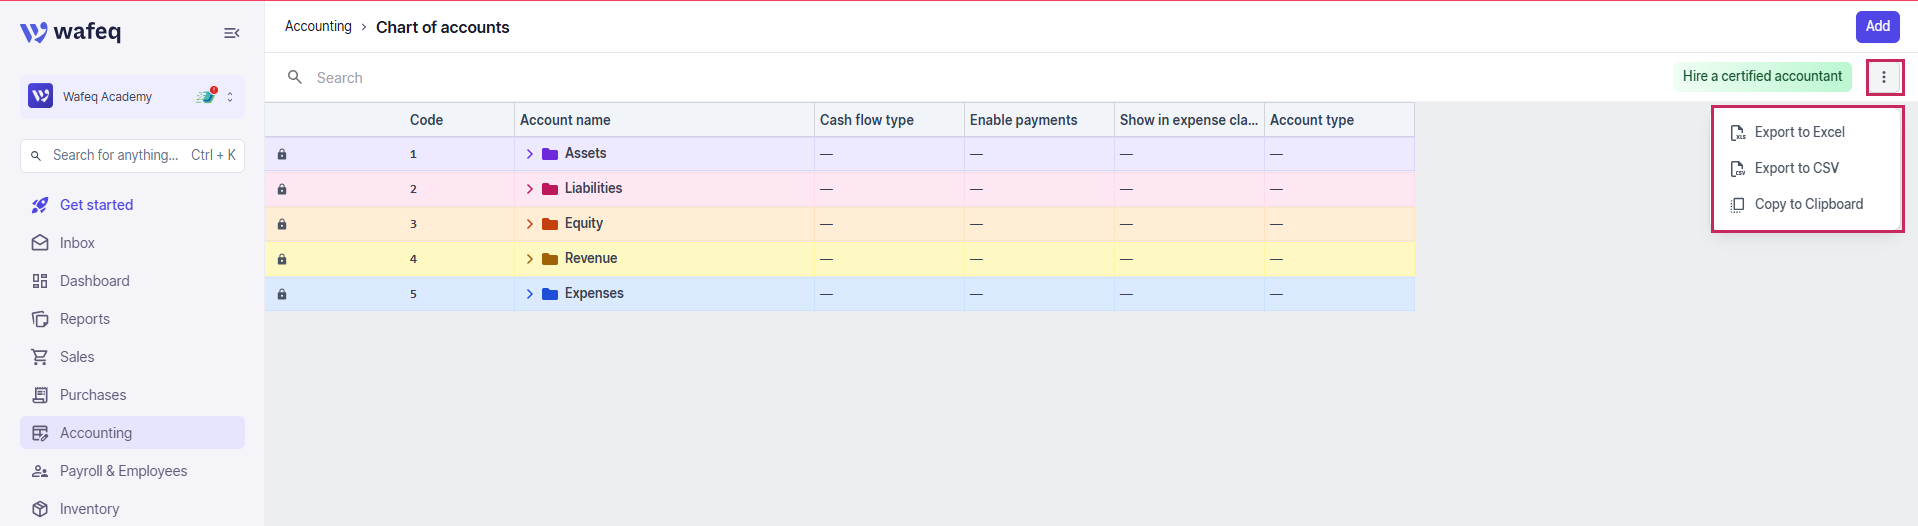Screen dimensions: 1918x526
Task: Click the Inventory box icon
Action: [x=40, y=509]
